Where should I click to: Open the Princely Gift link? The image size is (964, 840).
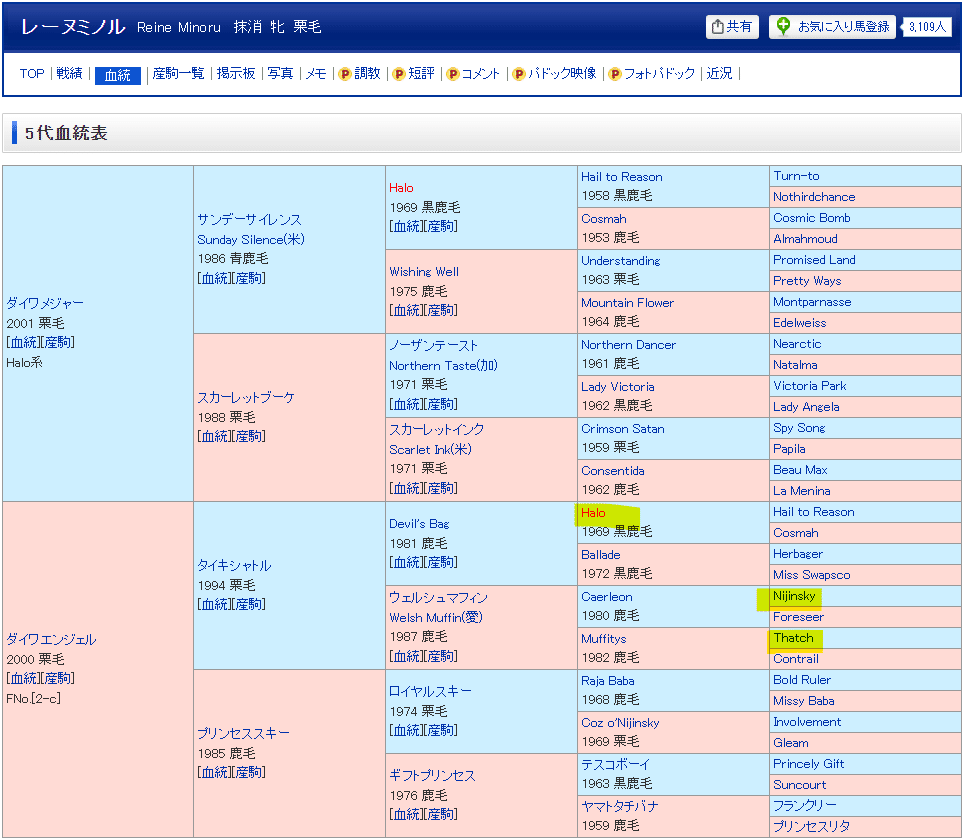(808, 764)
